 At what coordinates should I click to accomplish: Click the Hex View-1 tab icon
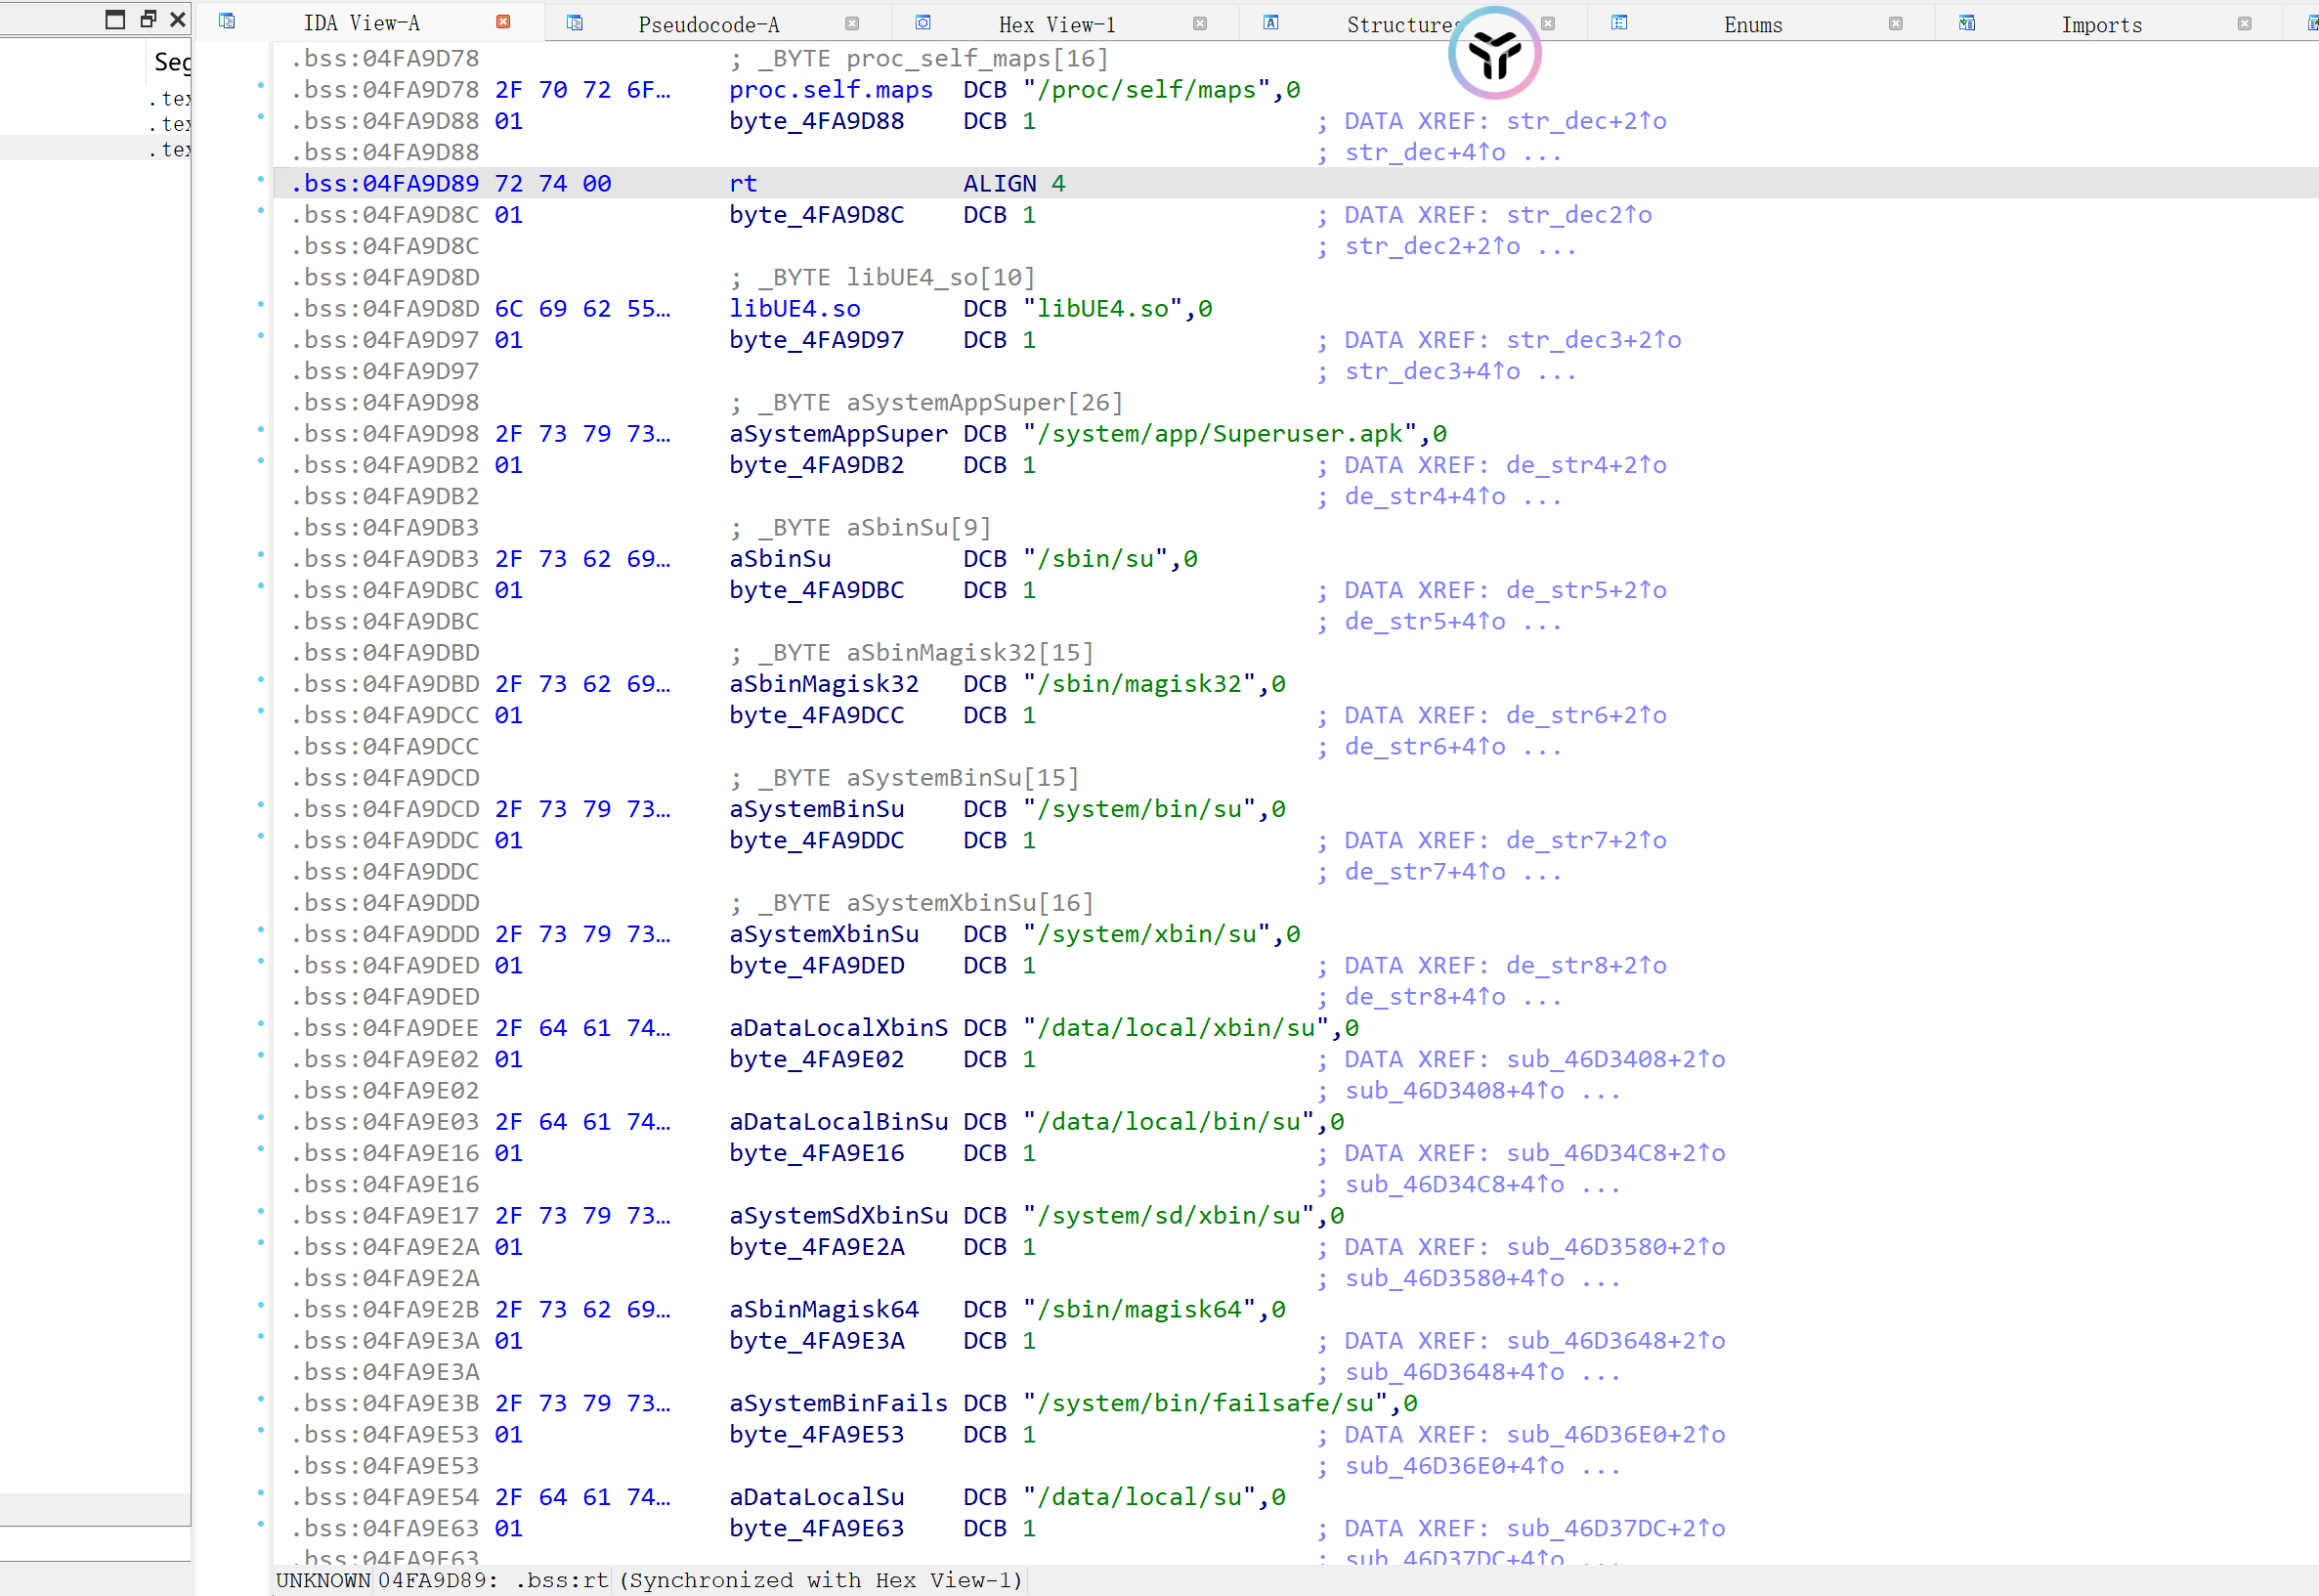click(x=923, y=23)
